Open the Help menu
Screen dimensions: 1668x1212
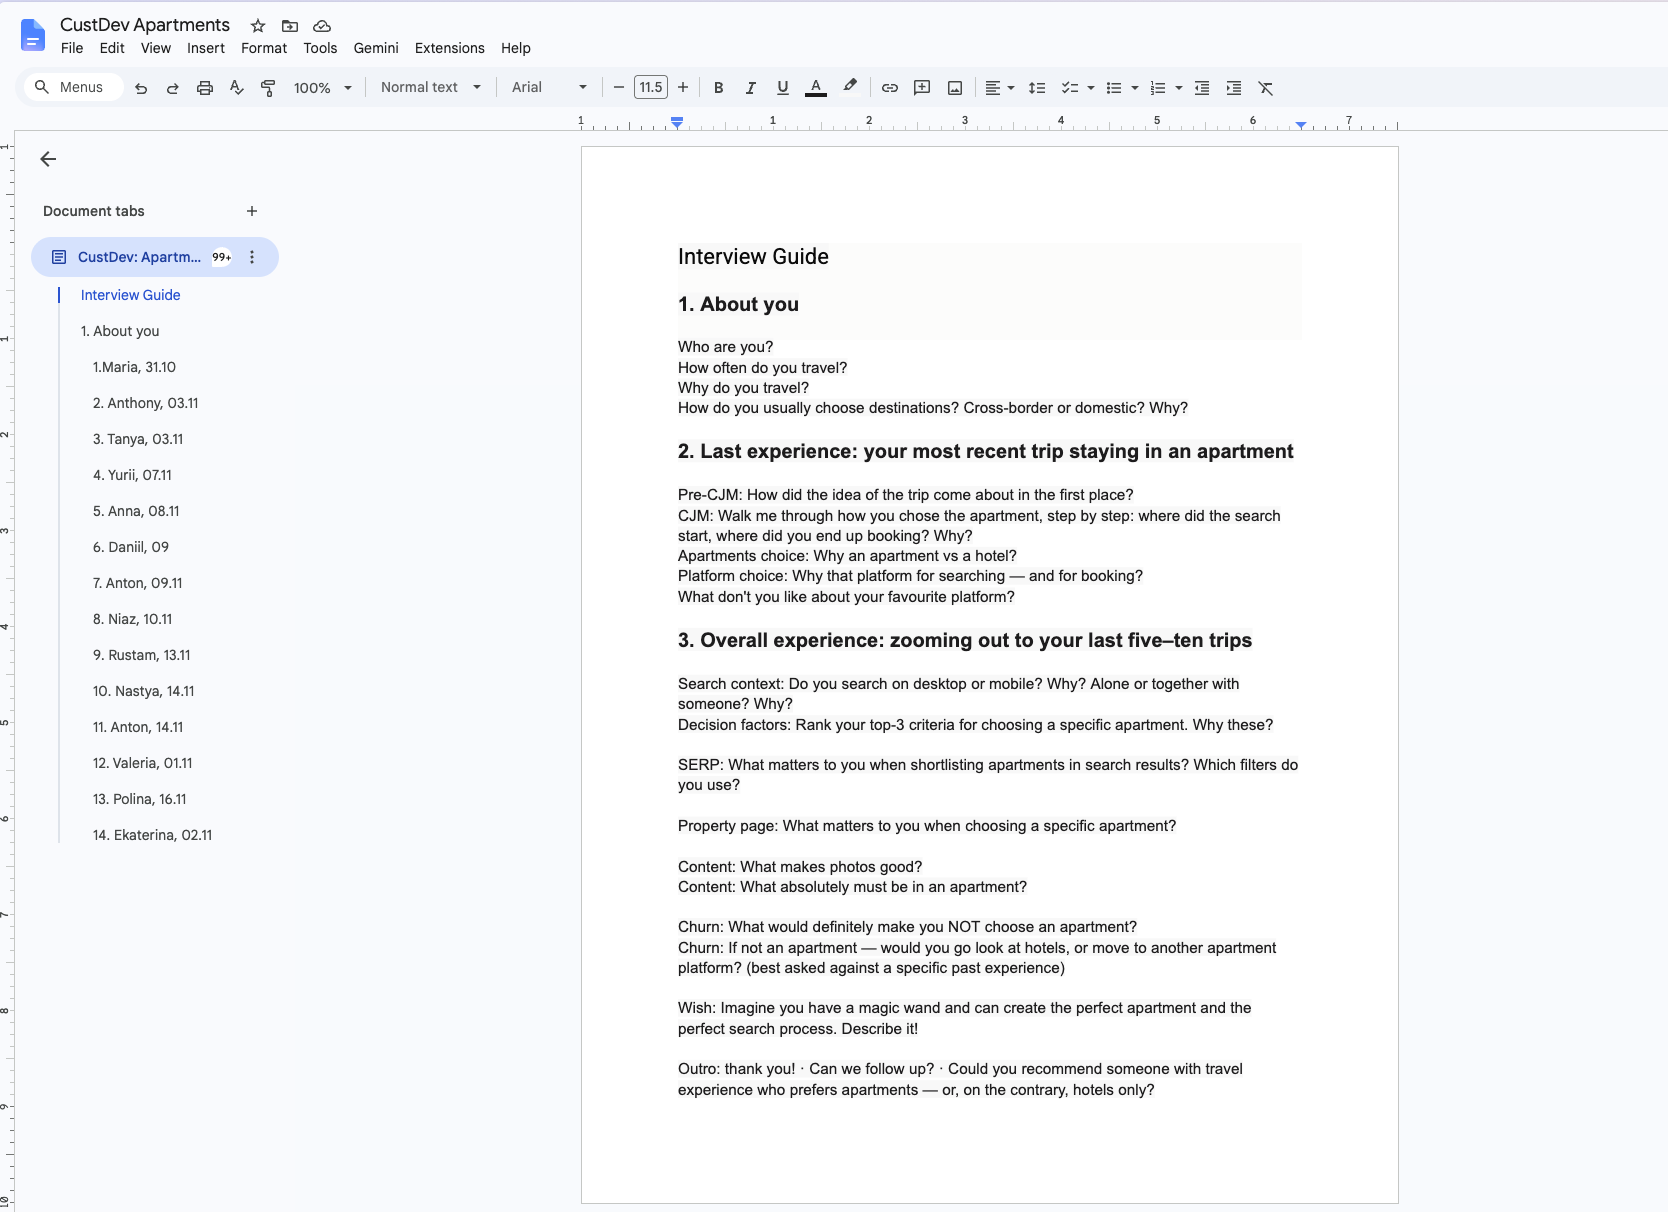tap(516, 48)
